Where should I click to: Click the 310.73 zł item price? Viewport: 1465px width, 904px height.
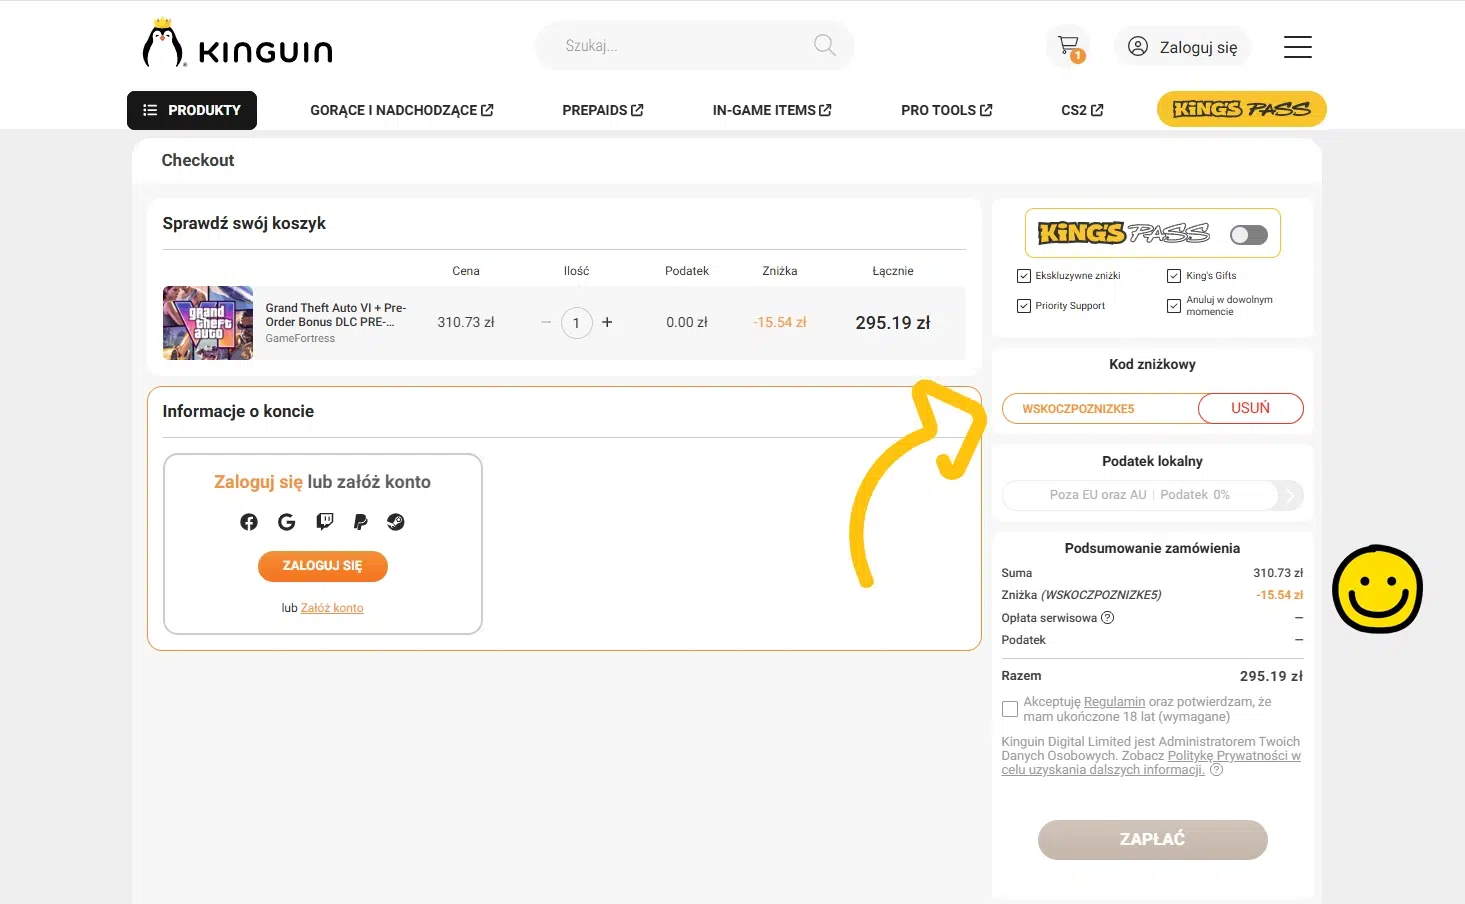pos(466,322)
